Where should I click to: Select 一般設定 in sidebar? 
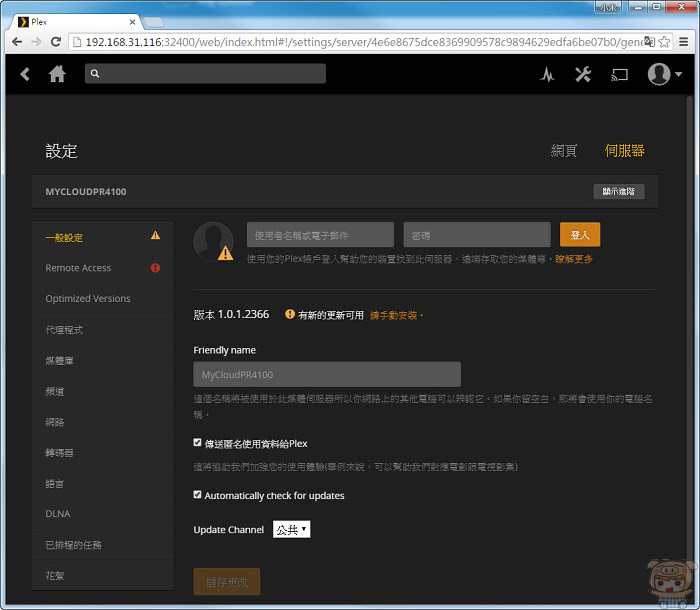(103, 237)
